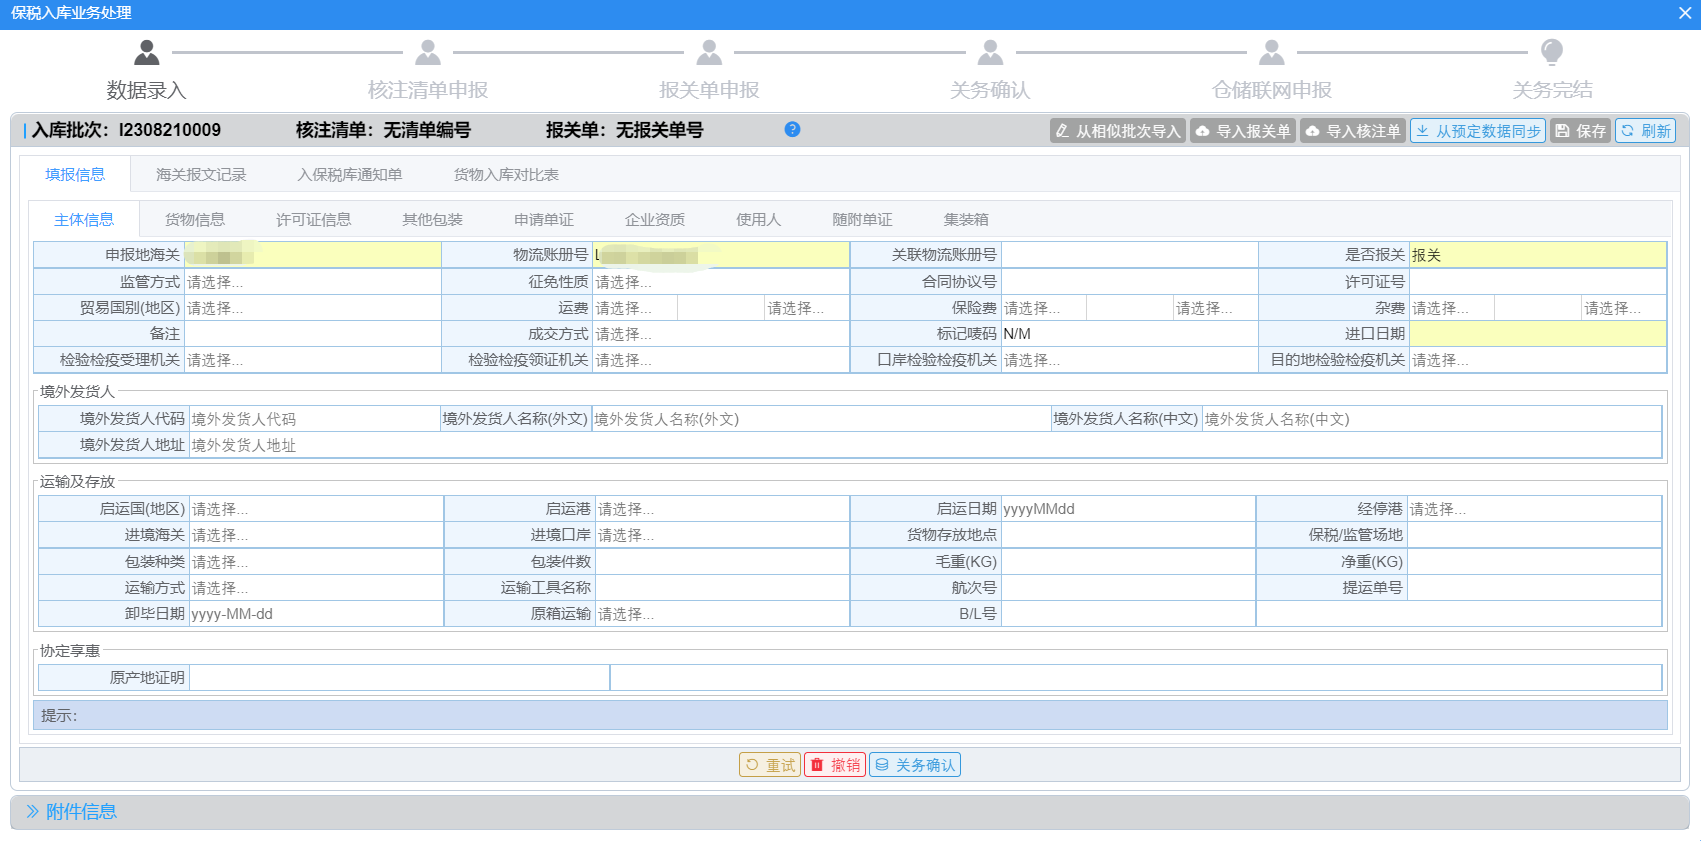Select the 许可证信息 sub-tab
Image resolution: width=1701 pixels, height=841 pixels.
tap(313, 219)
